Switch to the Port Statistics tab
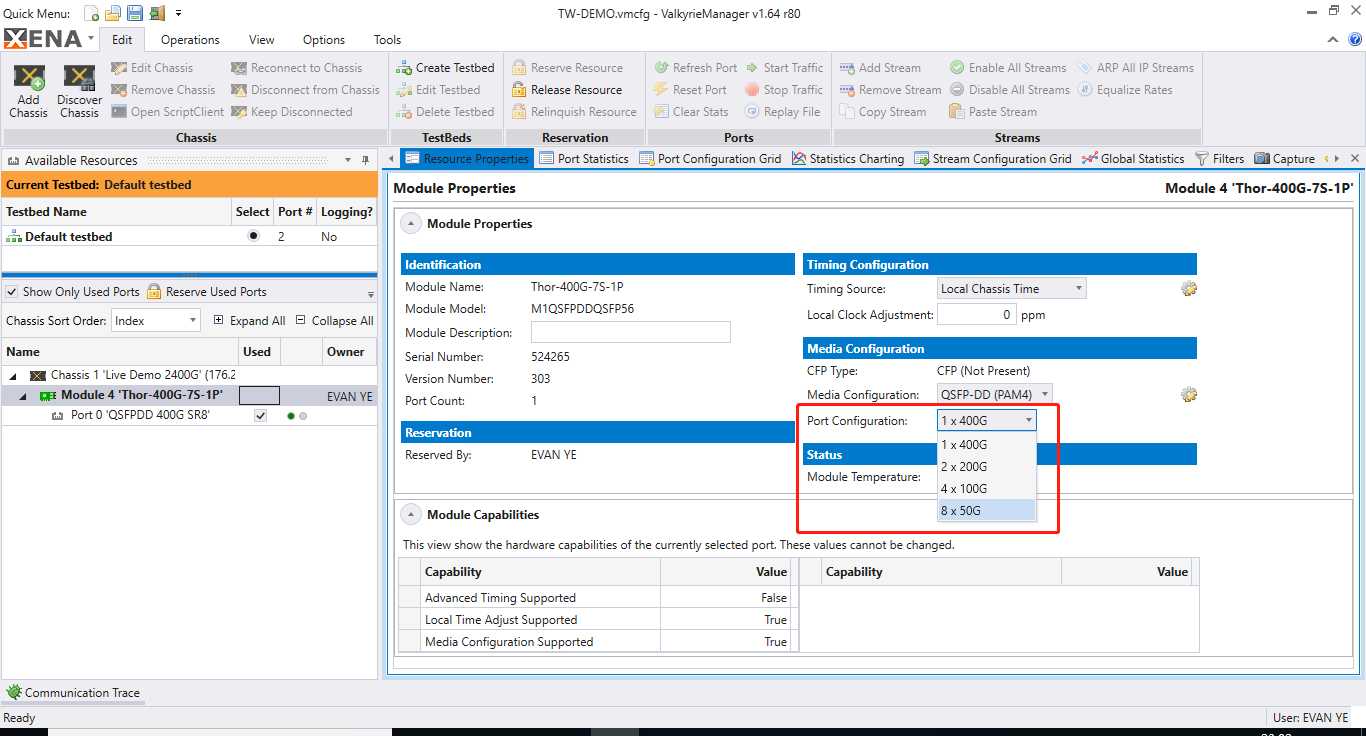This screenshot has height=736, width=1366. tap(584, 158)
